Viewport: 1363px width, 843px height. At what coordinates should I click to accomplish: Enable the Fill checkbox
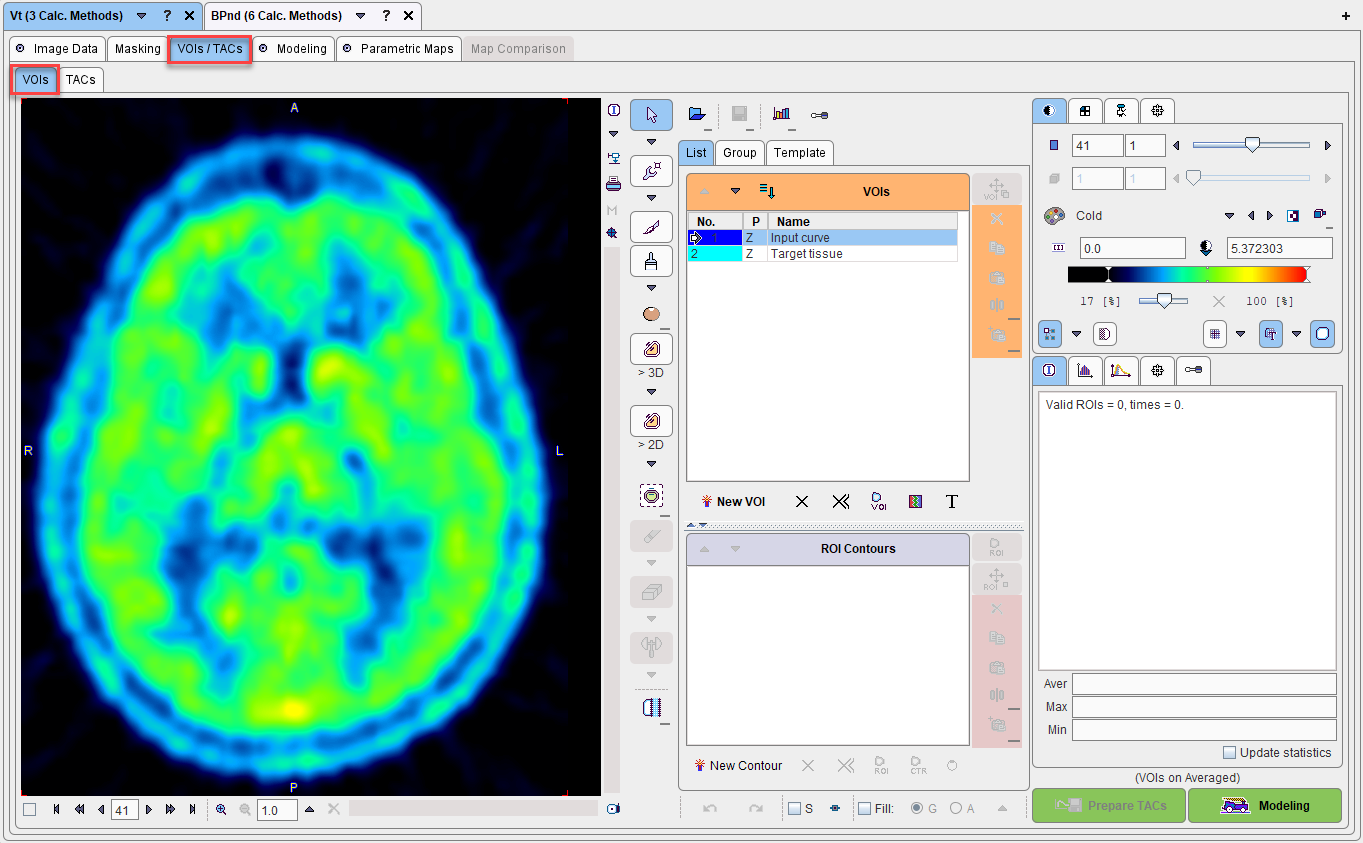(x=864, y=809)
